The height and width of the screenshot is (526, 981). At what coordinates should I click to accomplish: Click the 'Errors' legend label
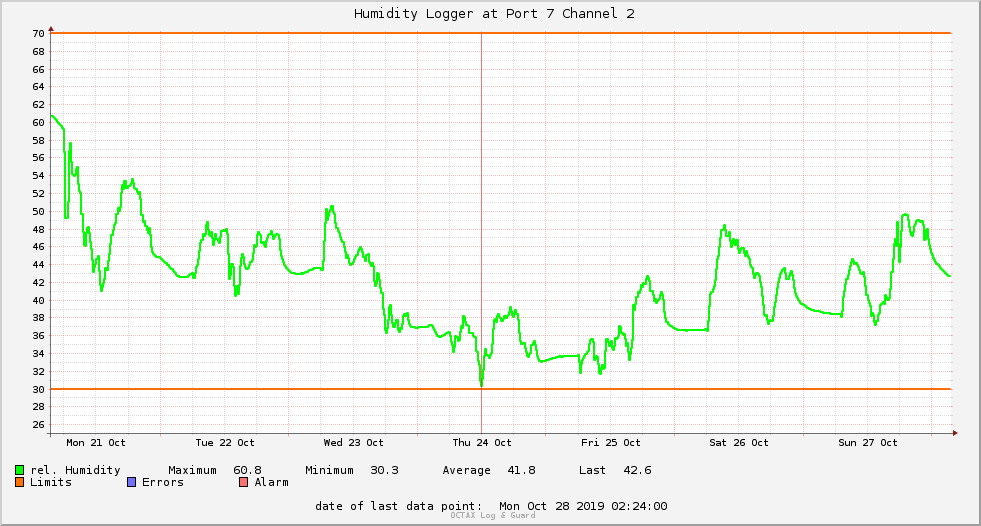[163, 482]
